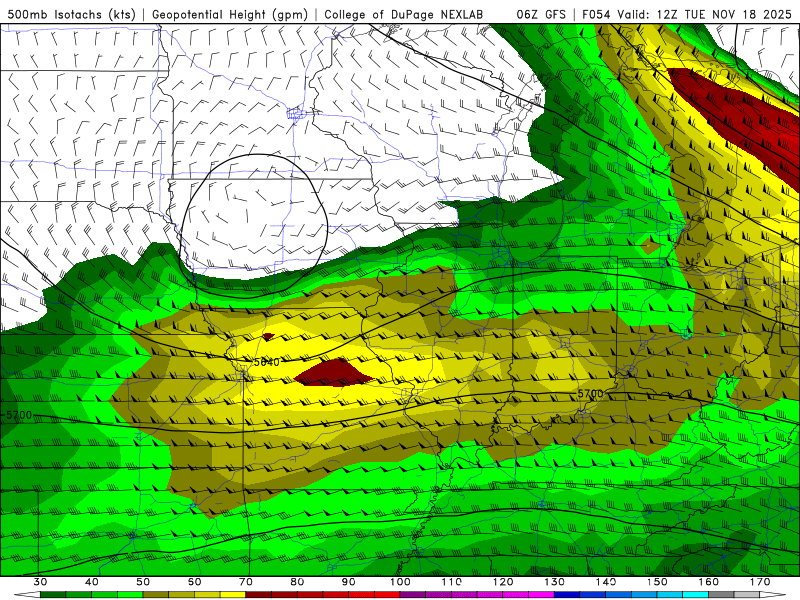This screenshot has width=800, height=600.
Task: Click the dark maroon swatch starting at 70
Action: 259,595
